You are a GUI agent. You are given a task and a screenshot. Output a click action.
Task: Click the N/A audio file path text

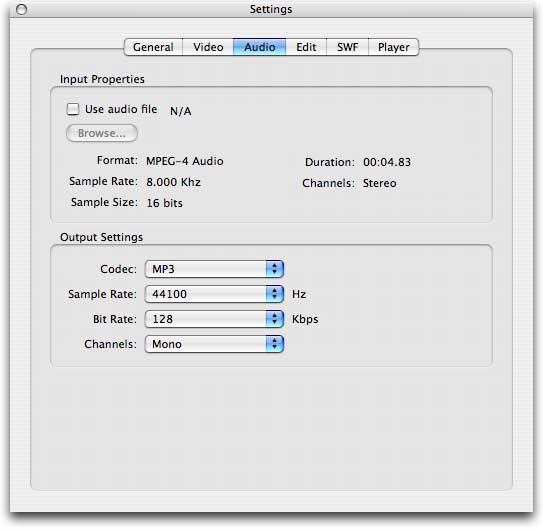[180, 111]
